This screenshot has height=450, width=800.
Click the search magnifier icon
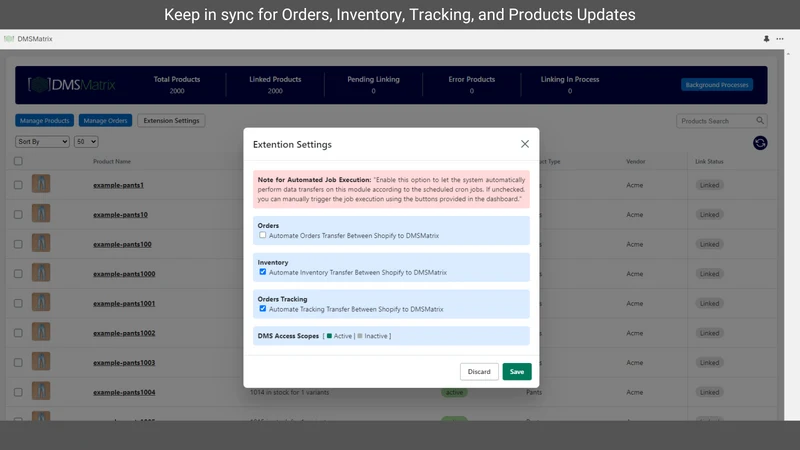click(x=760, y=120)
